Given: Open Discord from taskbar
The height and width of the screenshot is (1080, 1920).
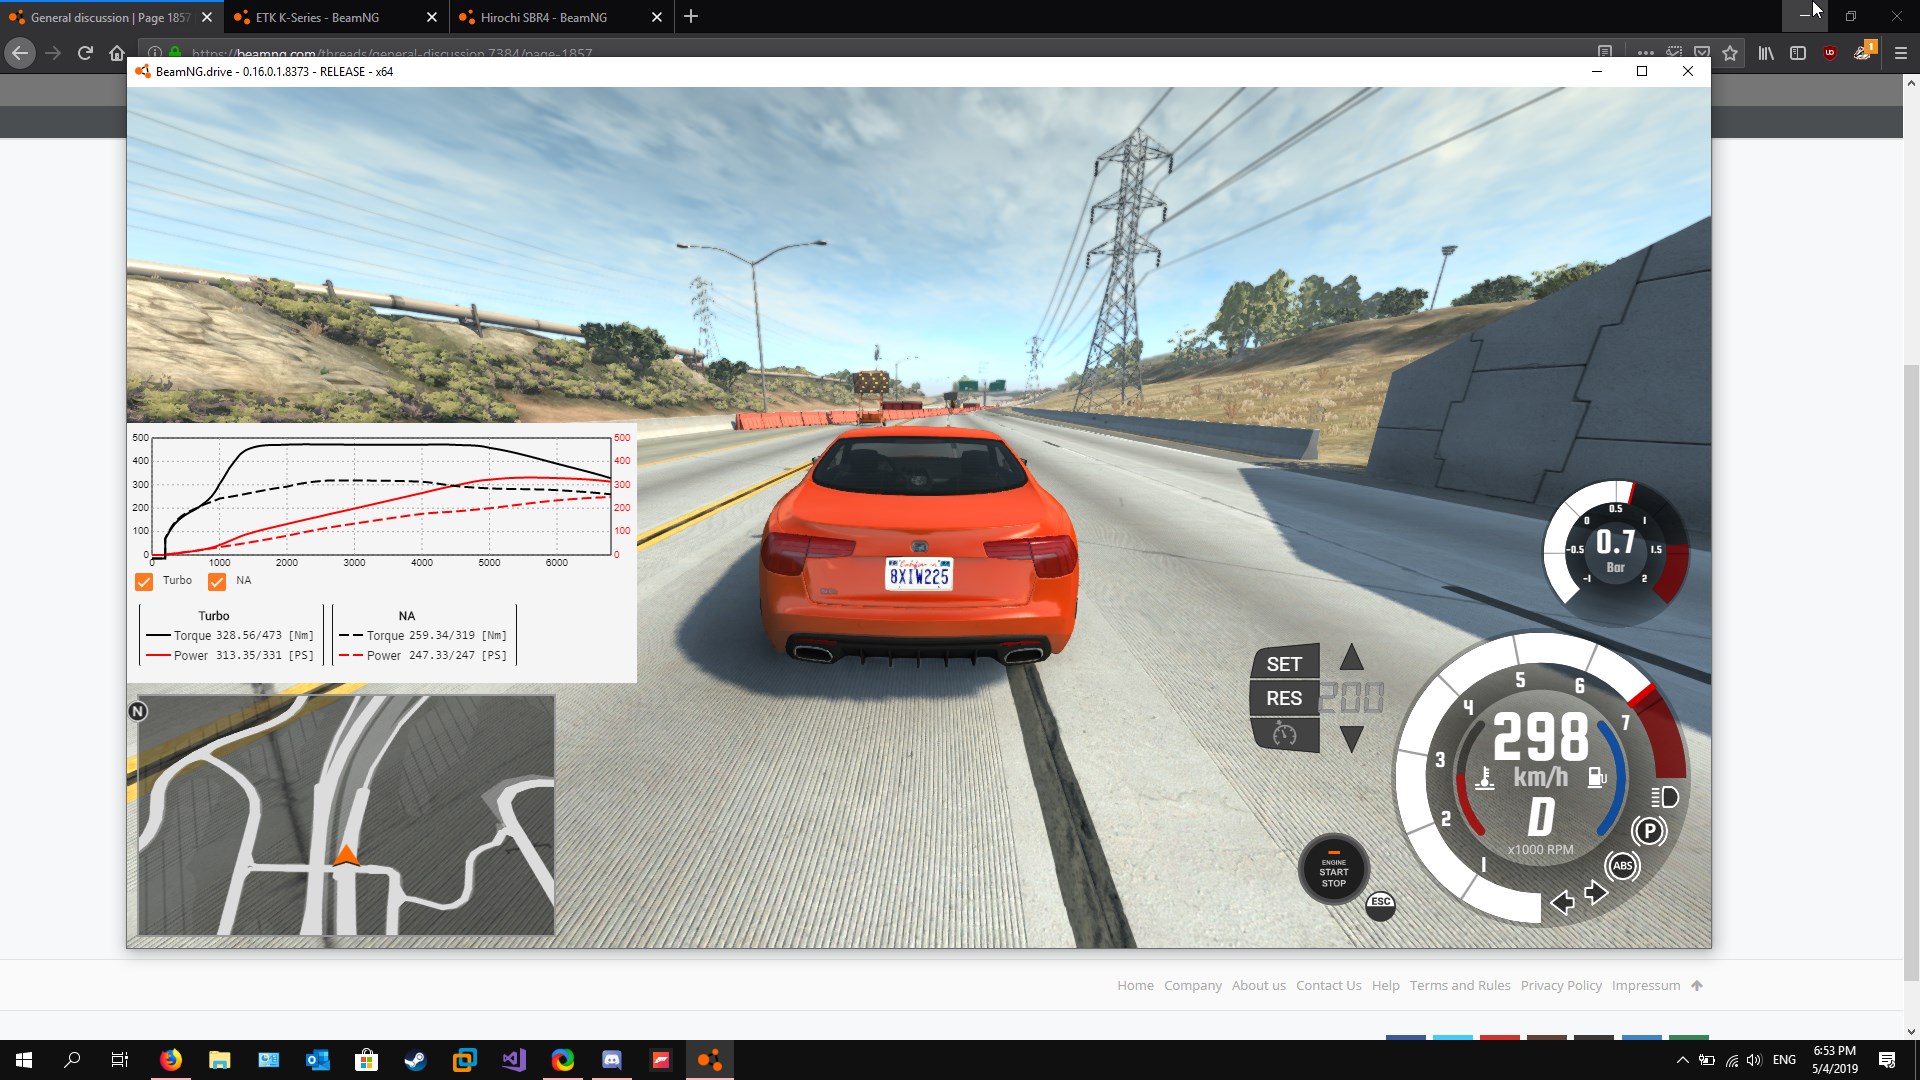Looking at the screenshot, I should pos(612,1060).
